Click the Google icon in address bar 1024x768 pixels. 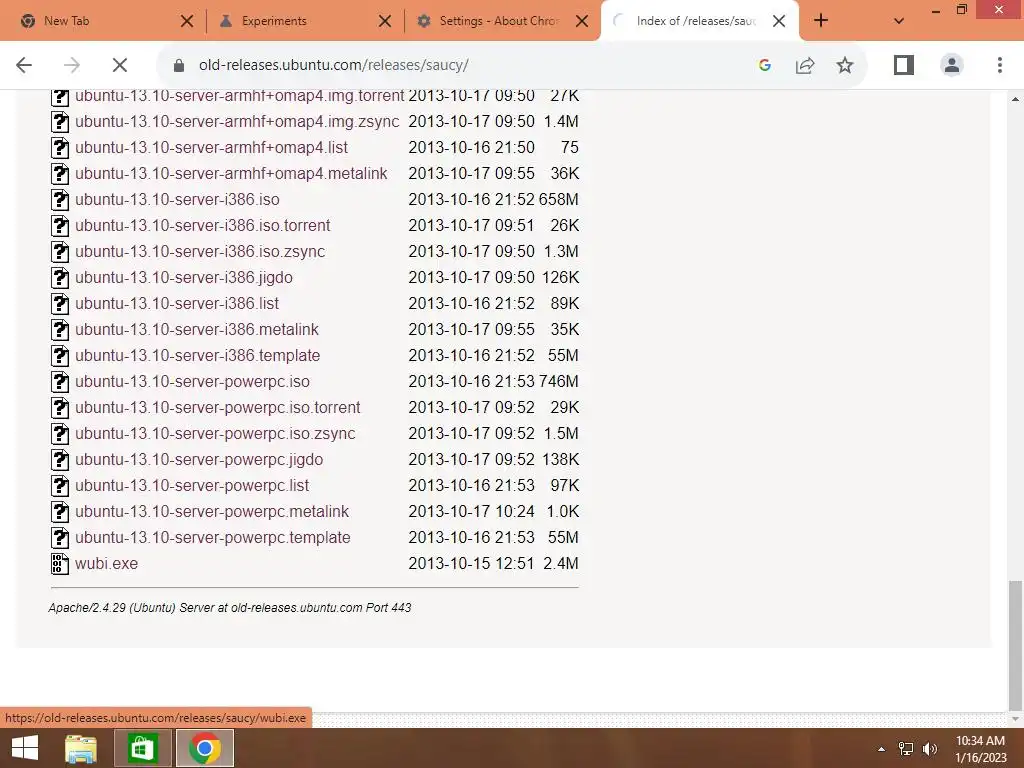pos(765,65)
